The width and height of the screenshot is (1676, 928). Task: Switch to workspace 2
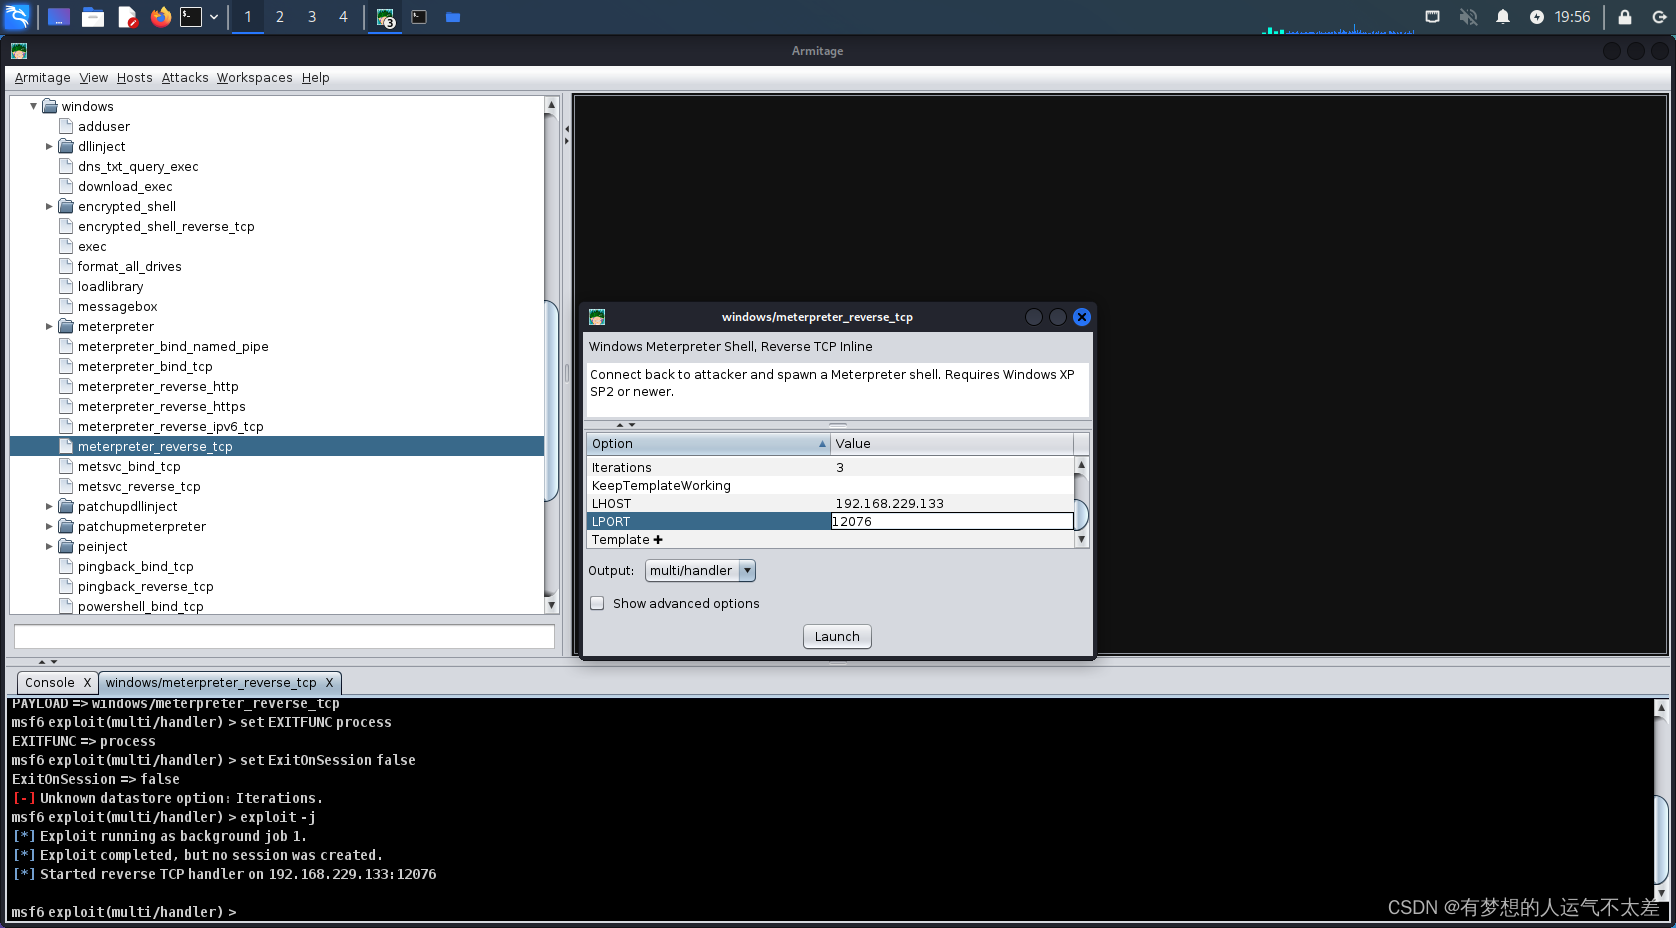(x=280, y=17)
